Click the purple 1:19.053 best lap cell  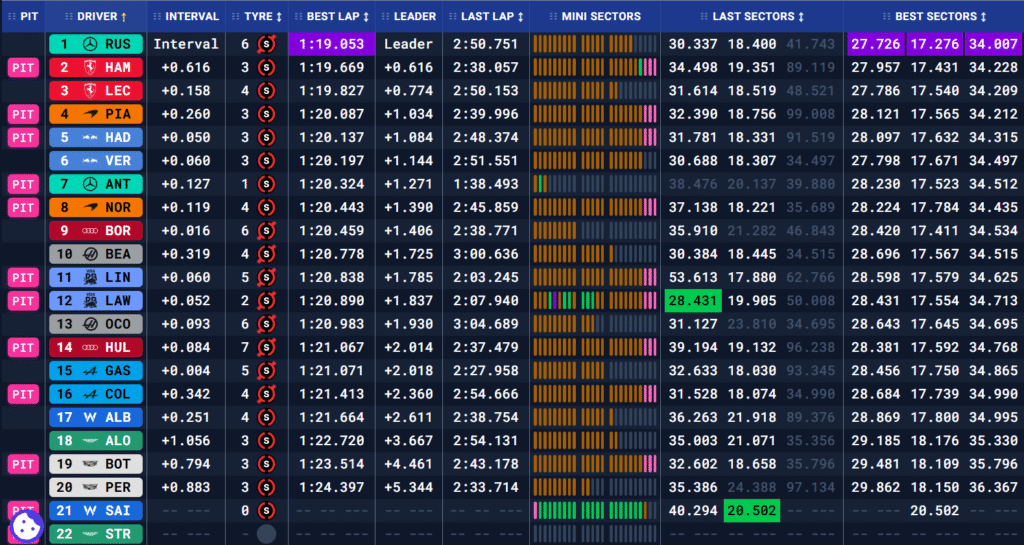pyautogui.click(x=331, y=44)
